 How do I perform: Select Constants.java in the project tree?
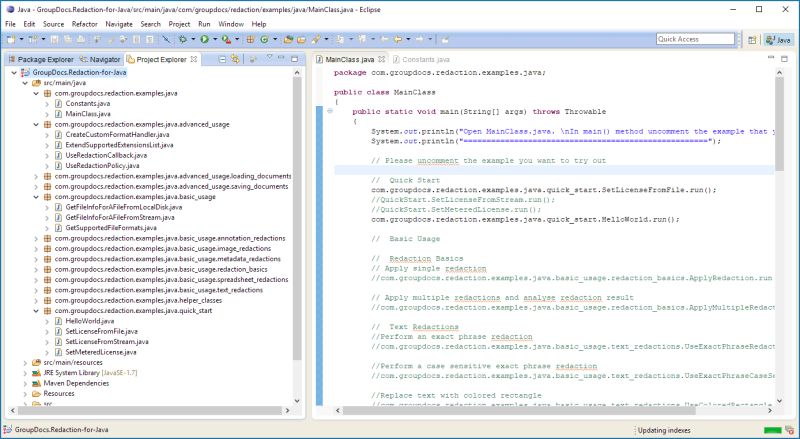click(88, 104)
